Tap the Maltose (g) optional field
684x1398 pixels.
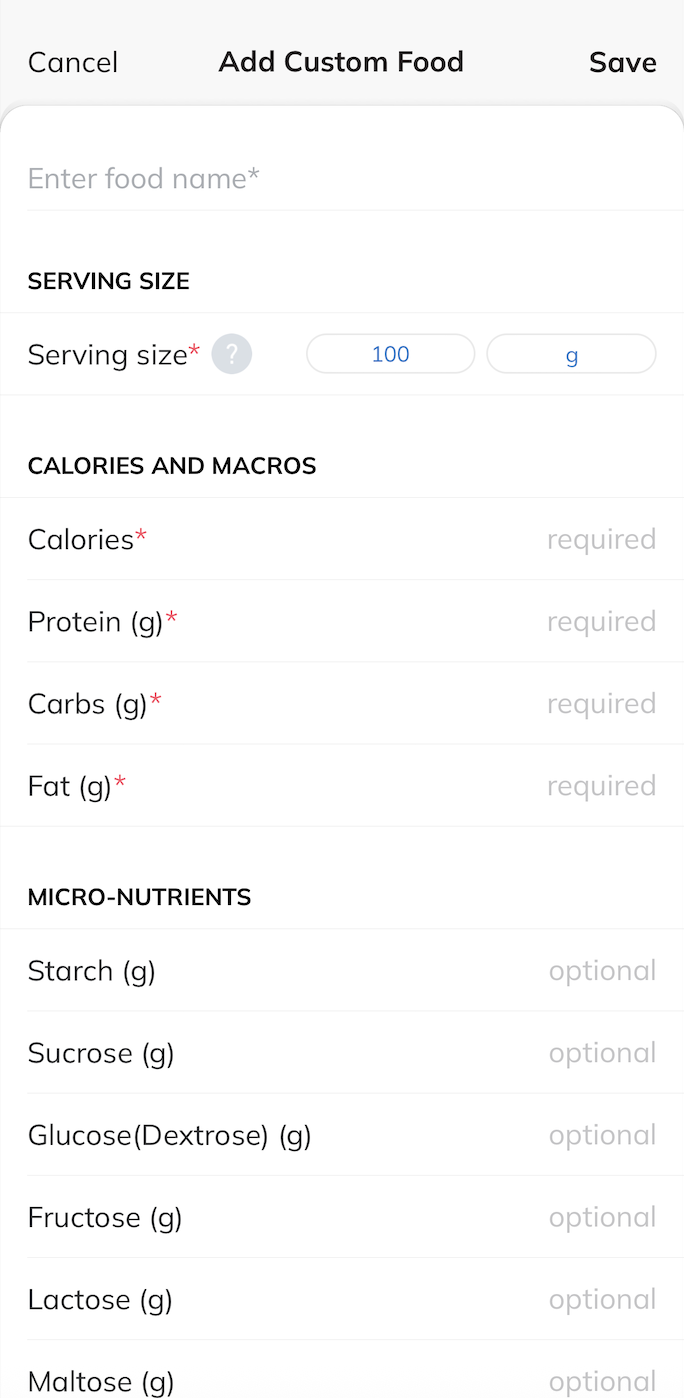[601, 1381]
